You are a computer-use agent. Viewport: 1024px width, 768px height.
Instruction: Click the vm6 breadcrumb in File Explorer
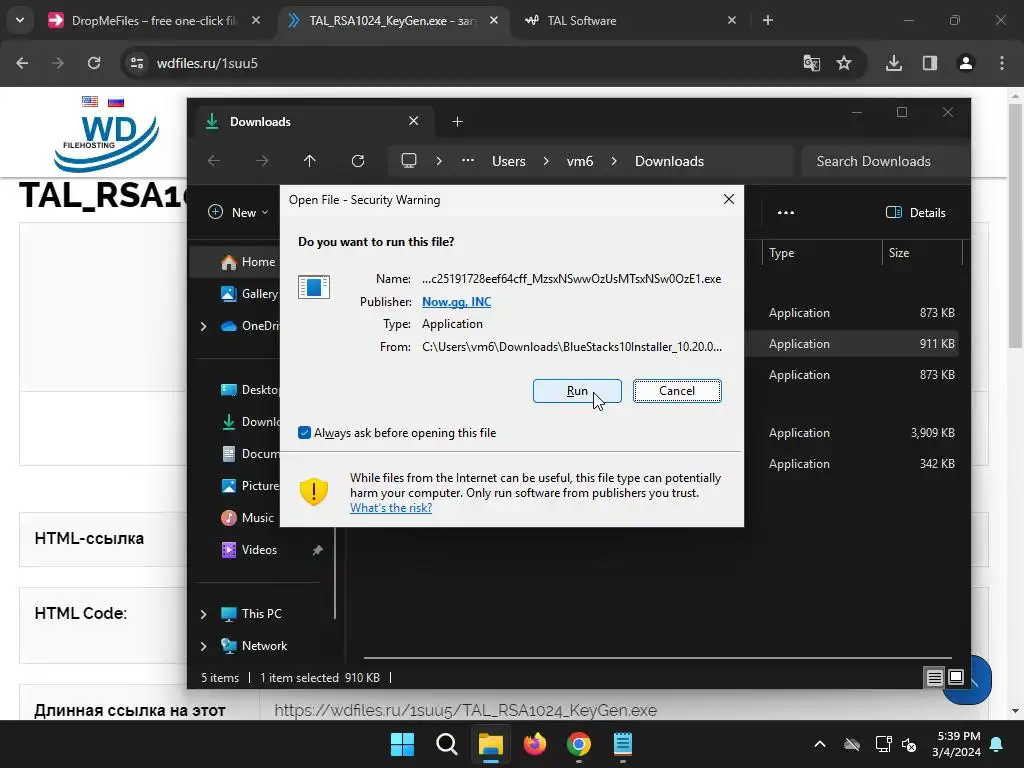tap(579, 161)
